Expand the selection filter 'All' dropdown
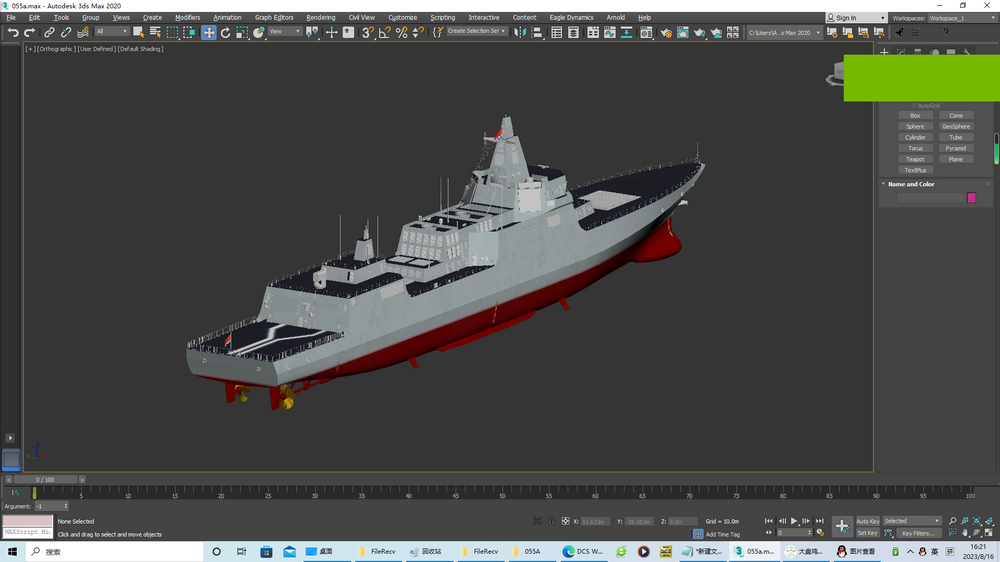This screenshot has width=1000, height=562. click(x=112, y=32)
